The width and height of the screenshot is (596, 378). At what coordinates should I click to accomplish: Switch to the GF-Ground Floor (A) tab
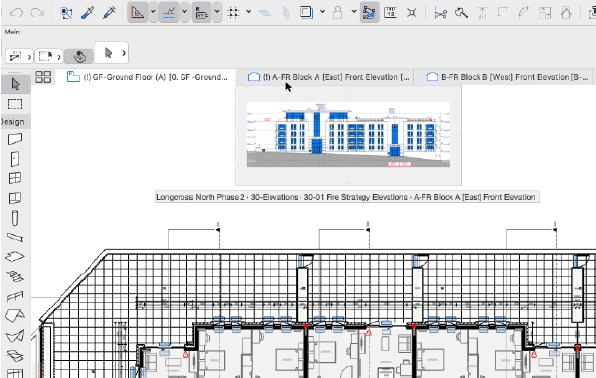tap(147, 77)
